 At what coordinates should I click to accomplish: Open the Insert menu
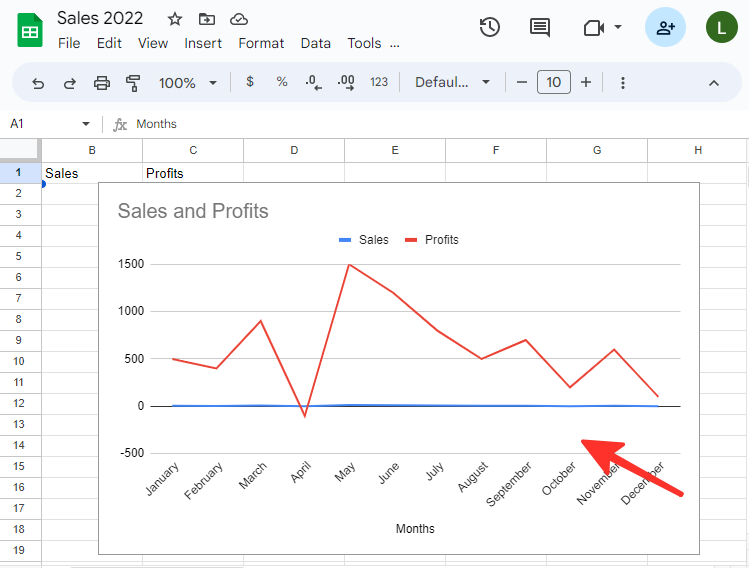(203, 43)
